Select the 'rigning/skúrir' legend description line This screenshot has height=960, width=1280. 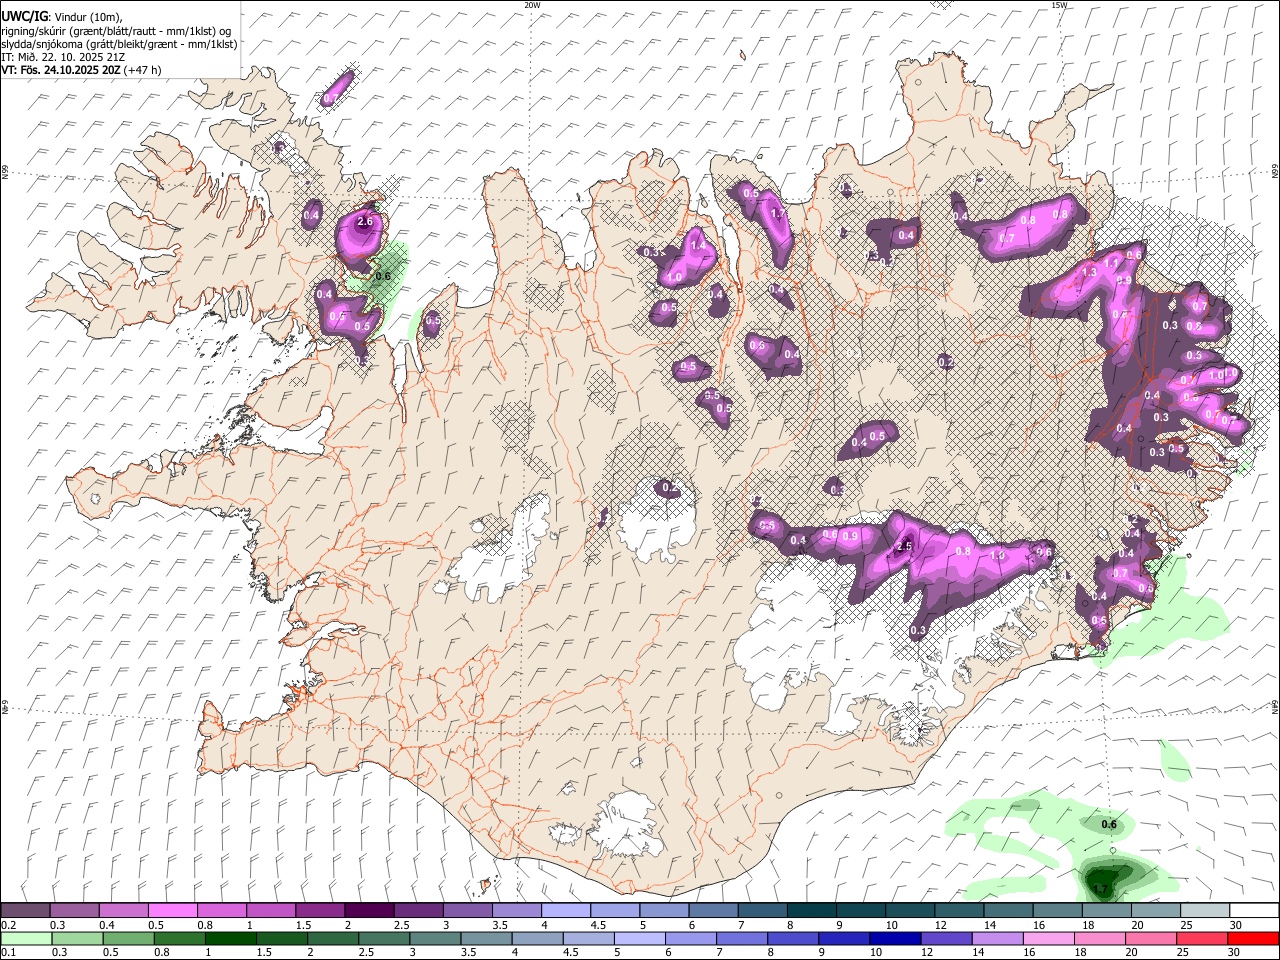pyautogui.click(x=117, y=30)
